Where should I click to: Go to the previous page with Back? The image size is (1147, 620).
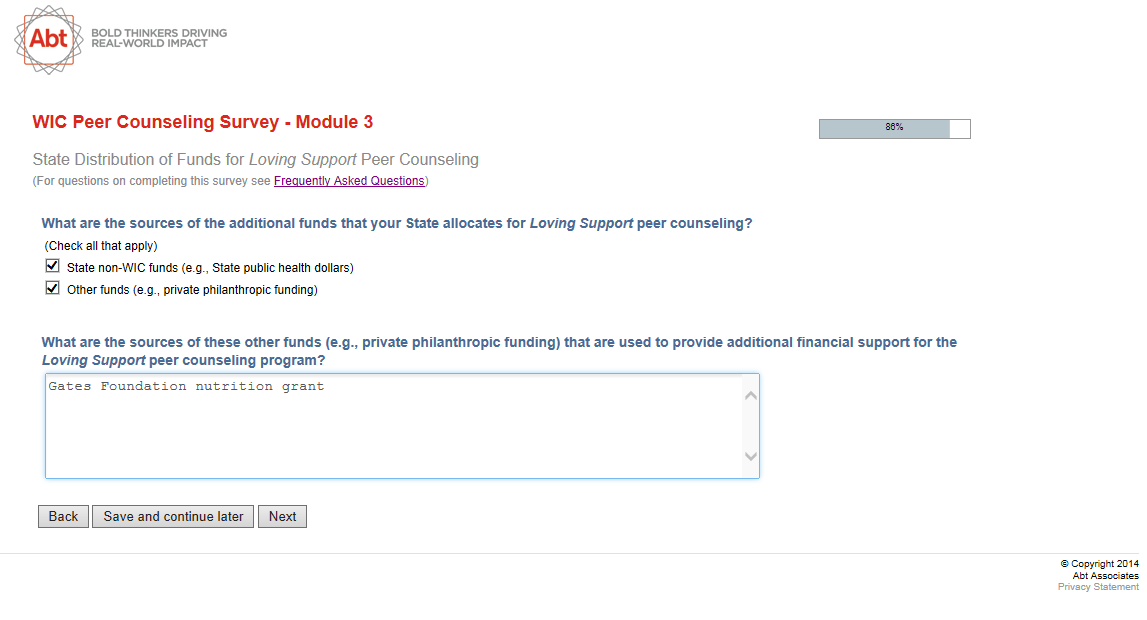pyautogui.click(x=63, y=516)
